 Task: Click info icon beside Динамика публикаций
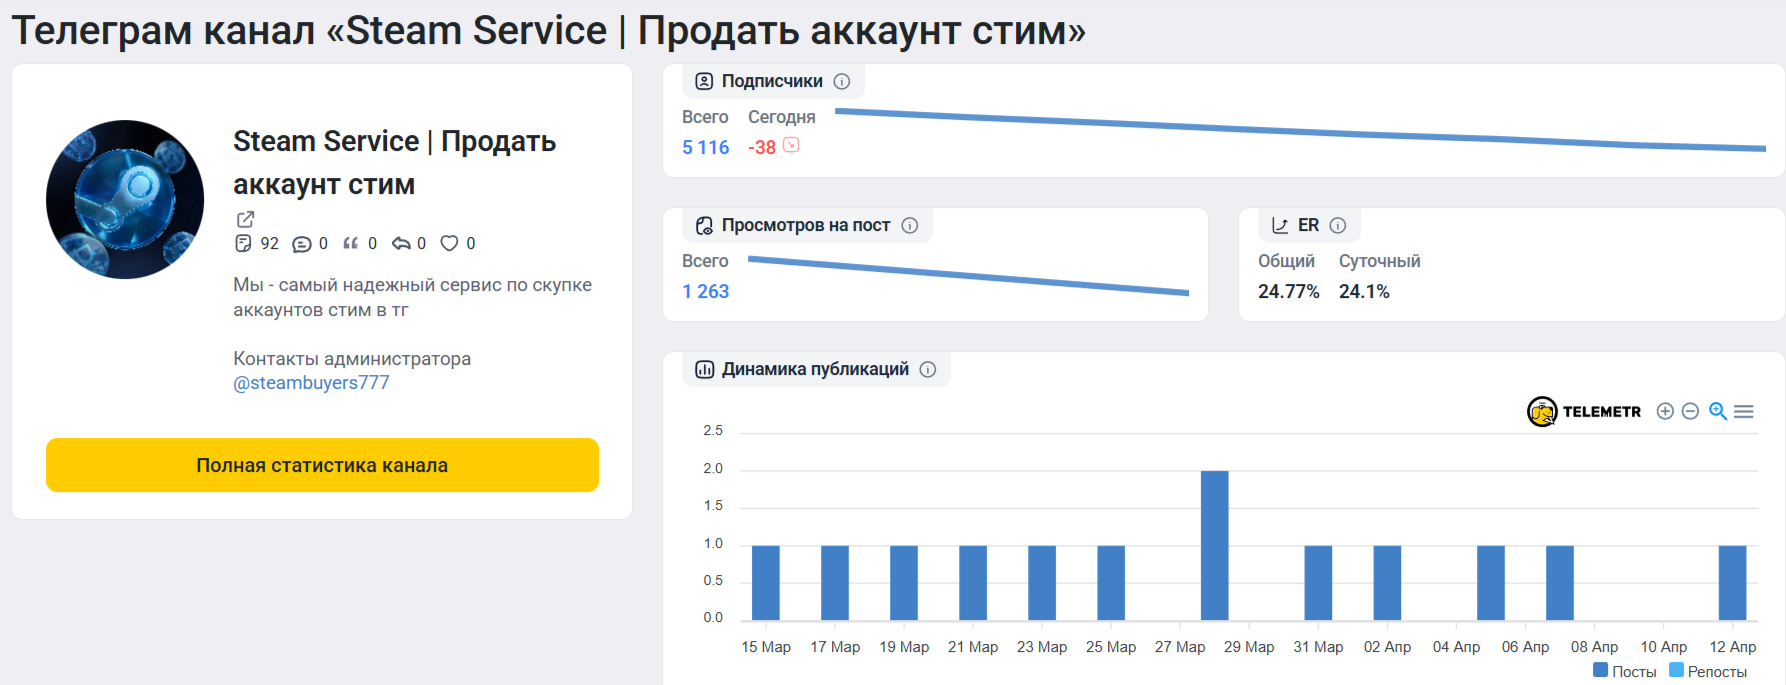tap(928, 369)
